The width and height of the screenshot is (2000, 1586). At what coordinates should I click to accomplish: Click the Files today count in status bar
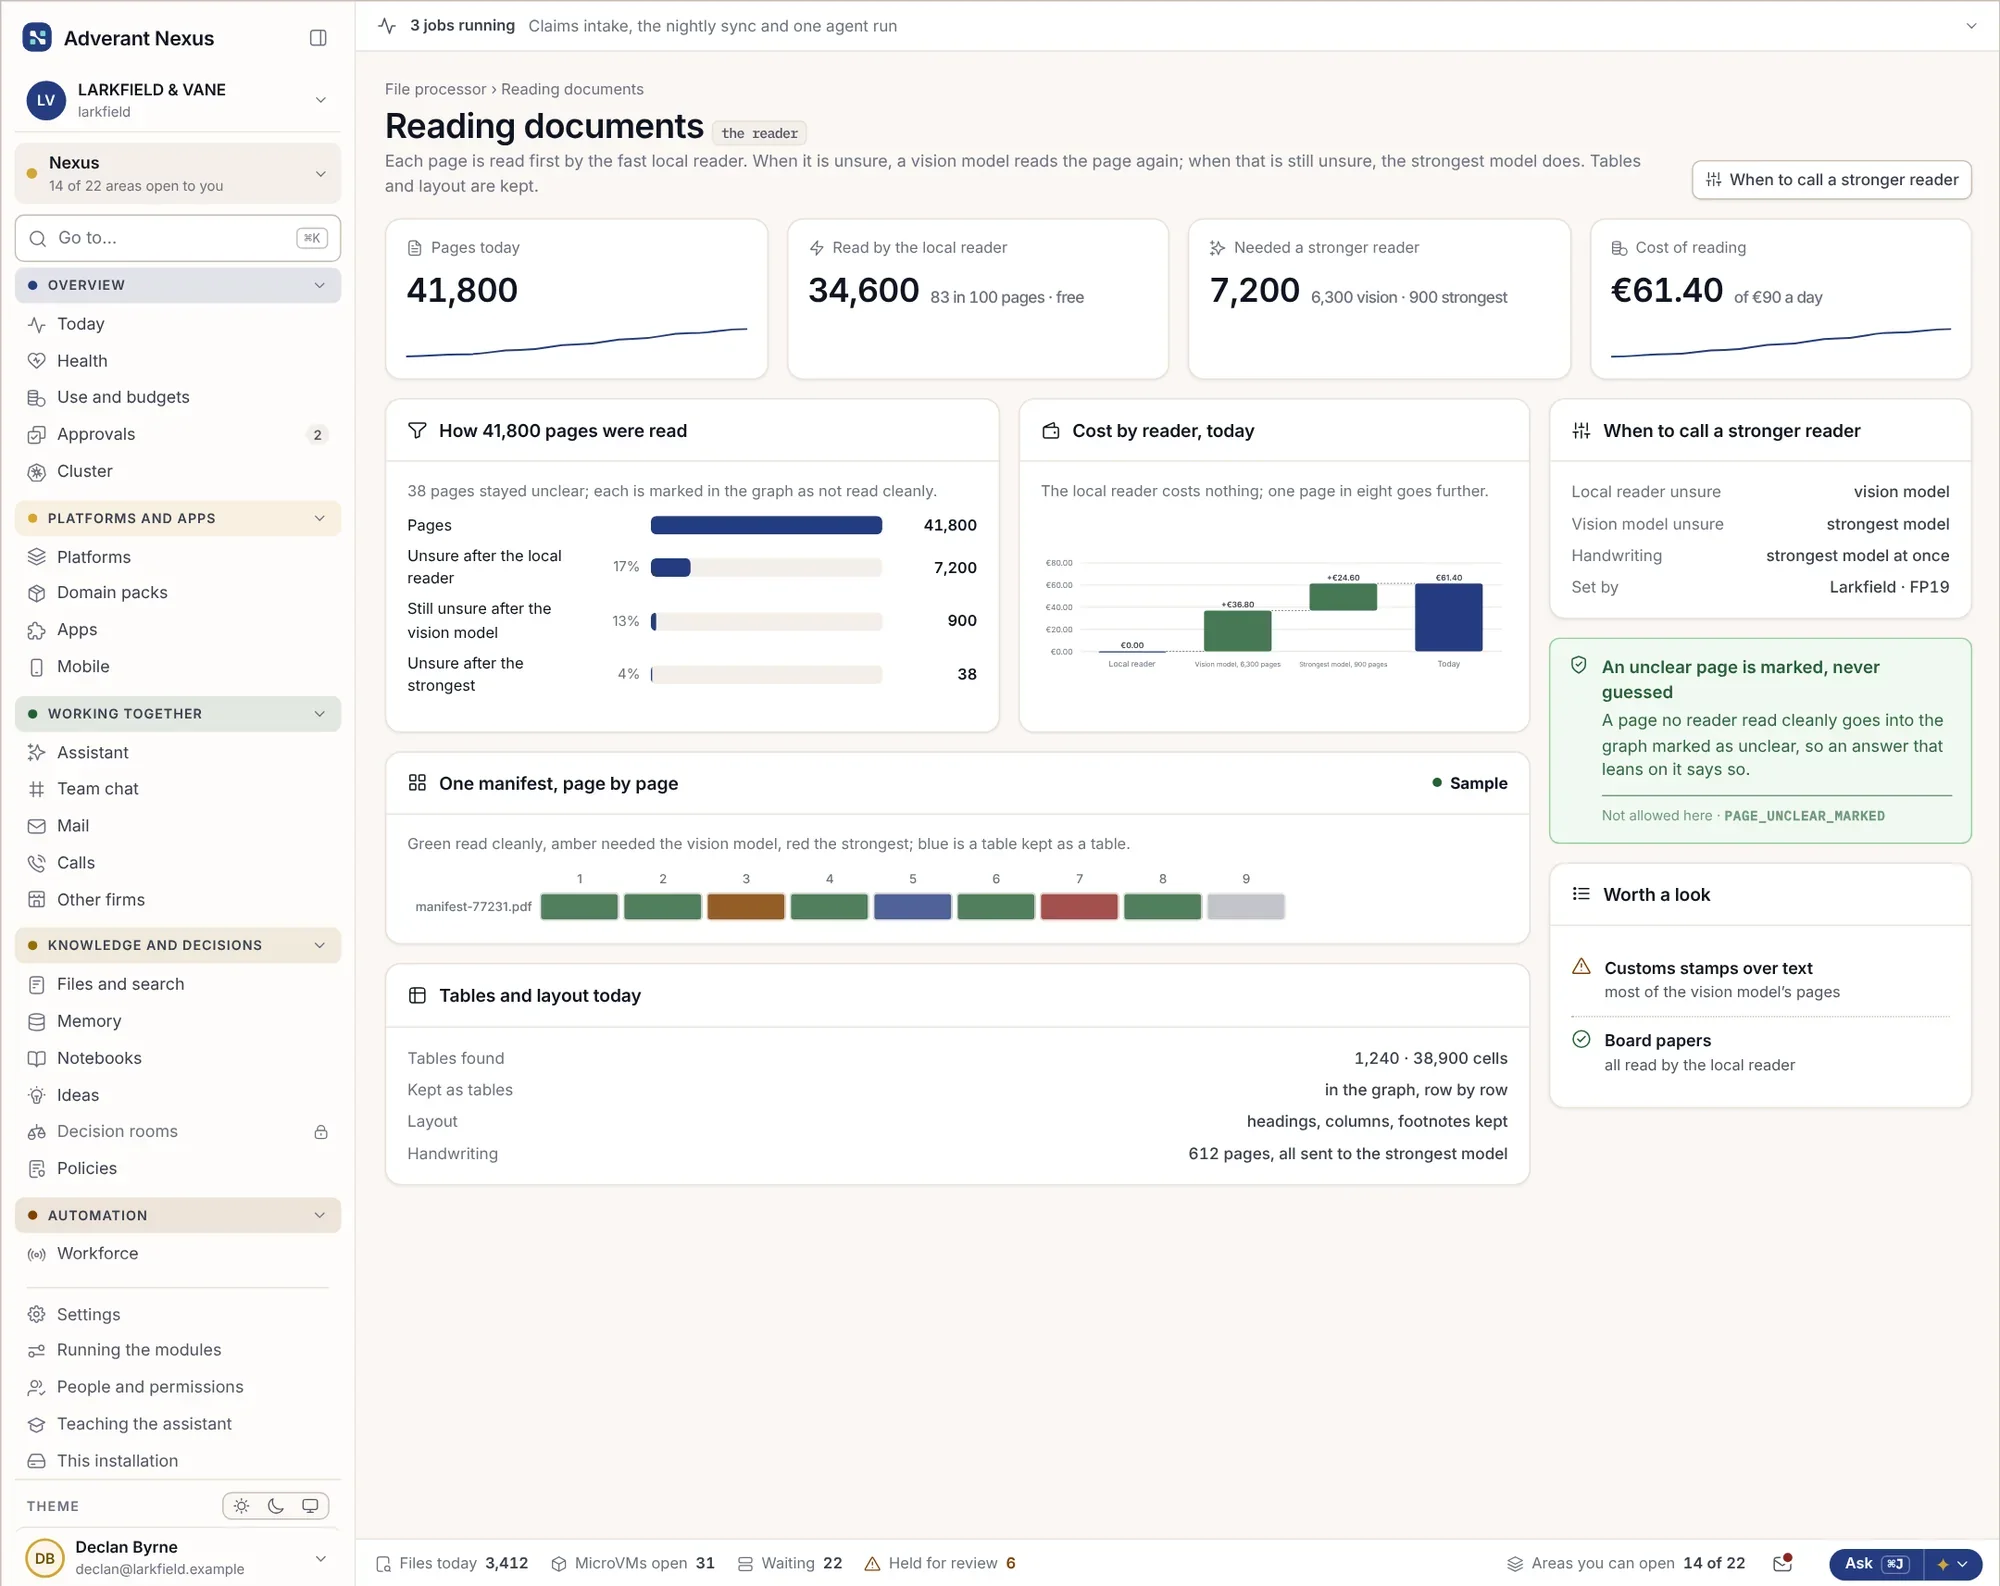(x=452, y=1563)
